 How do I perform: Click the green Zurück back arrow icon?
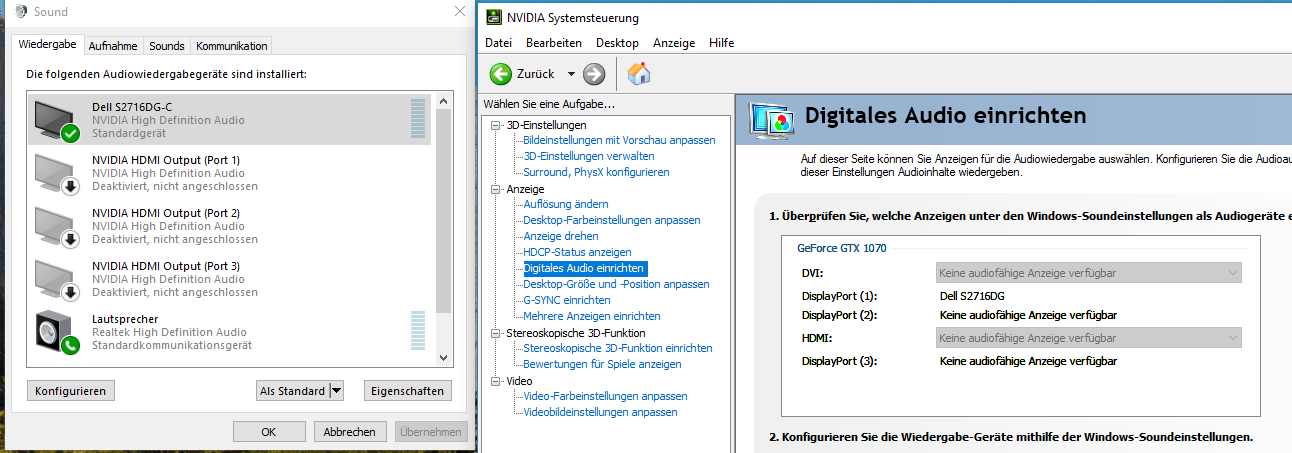pyautogui.click(x=501, y=74)
